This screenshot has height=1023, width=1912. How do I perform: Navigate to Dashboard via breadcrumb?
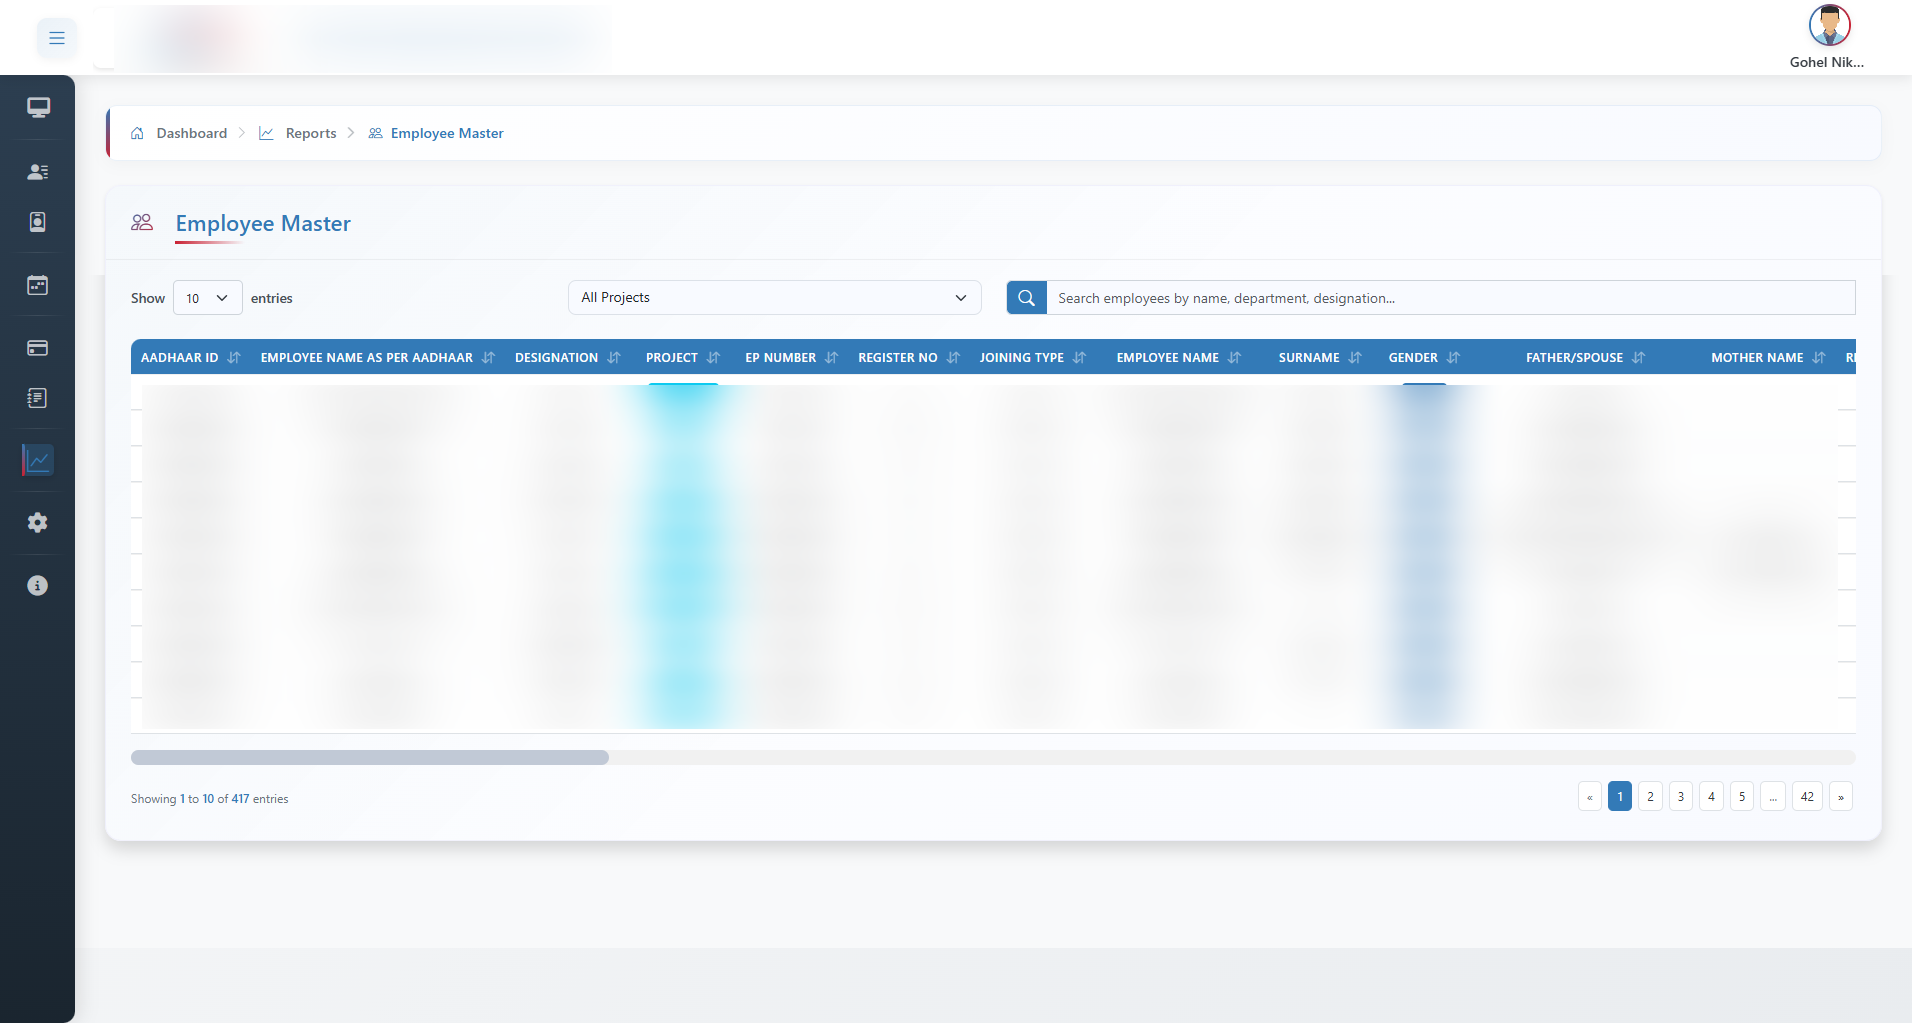[x=191, y=132]
